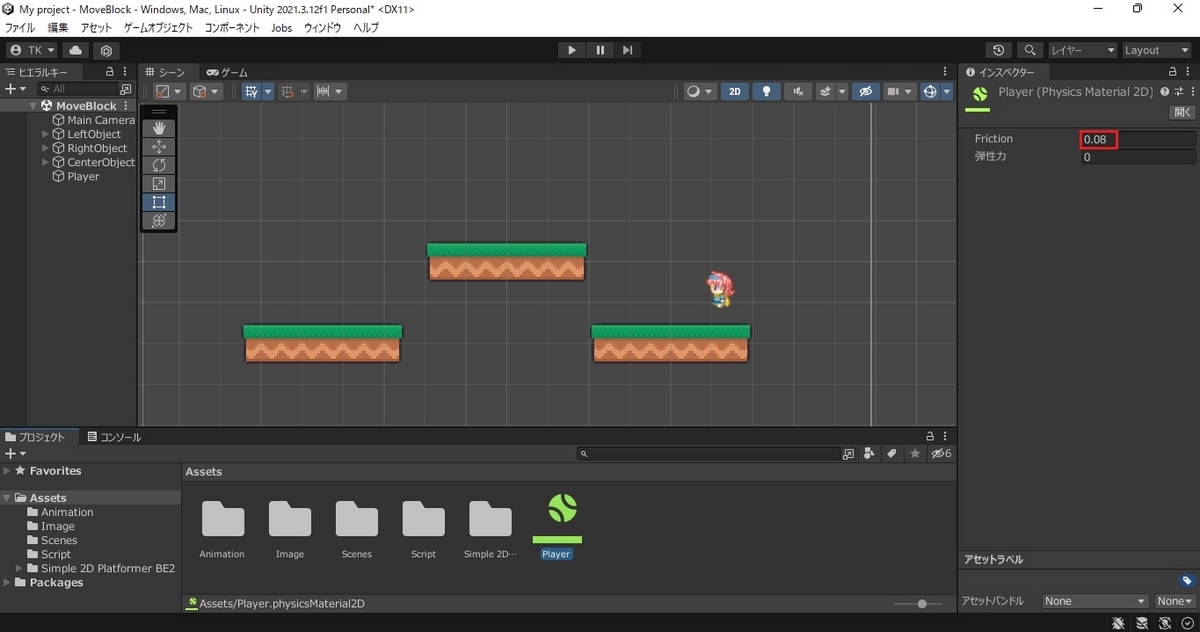Search assets by type icon

coord(869,454)
